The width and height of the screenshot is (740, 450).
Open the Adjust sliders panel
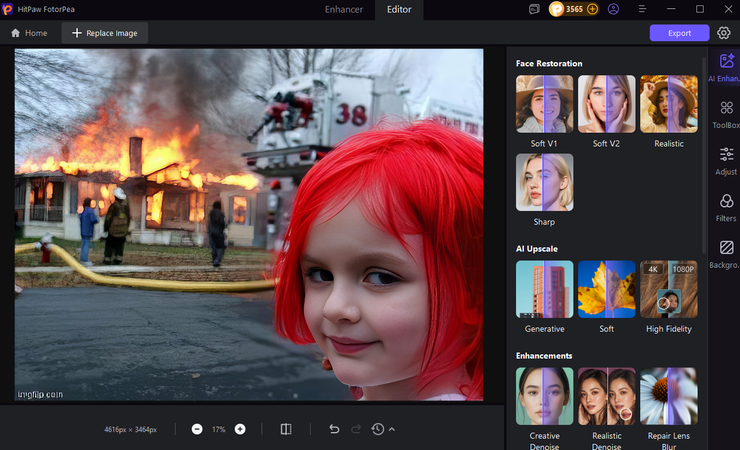coord(726,160)
